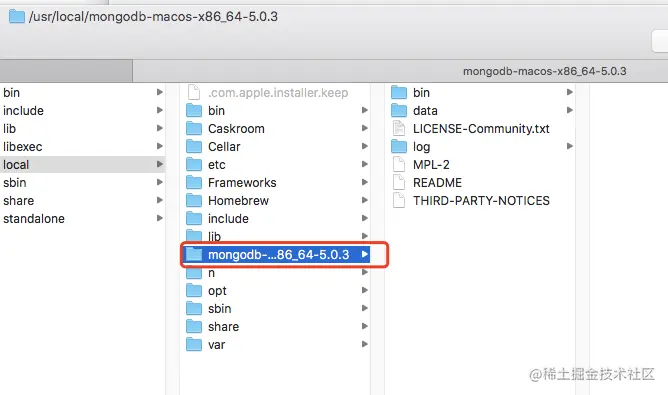Select the data folder name
This screenshot has height=395, width=668.
click(425, 111)
